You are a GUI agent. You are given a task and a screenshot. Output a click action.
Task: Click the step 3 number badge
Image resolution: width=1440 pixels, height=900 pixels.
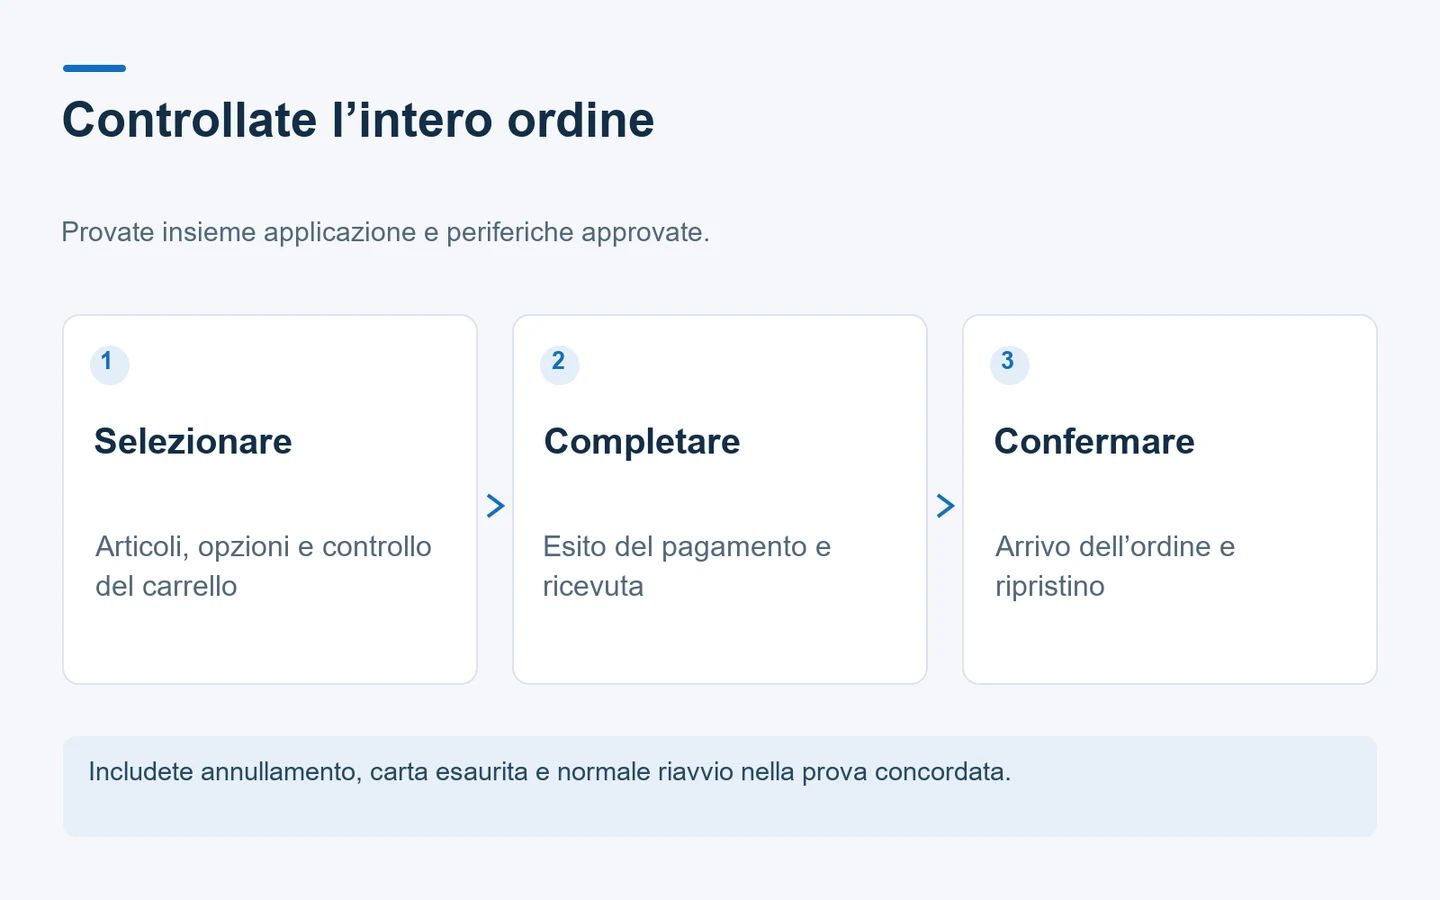click(x=1009, y=363)
